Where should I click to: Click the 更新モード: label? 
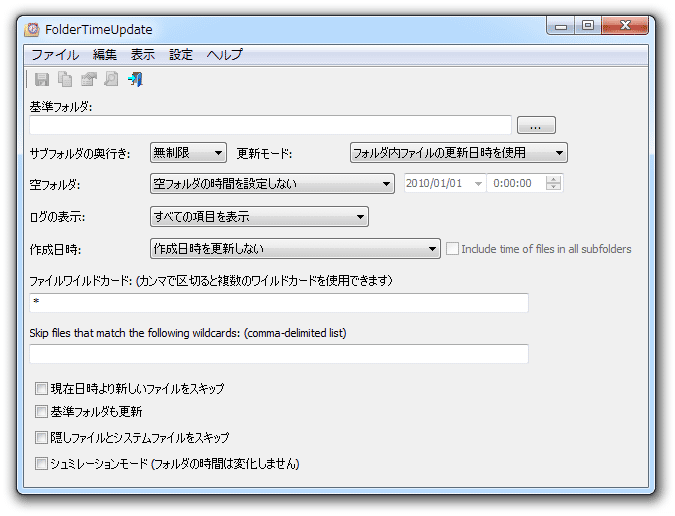264,154
